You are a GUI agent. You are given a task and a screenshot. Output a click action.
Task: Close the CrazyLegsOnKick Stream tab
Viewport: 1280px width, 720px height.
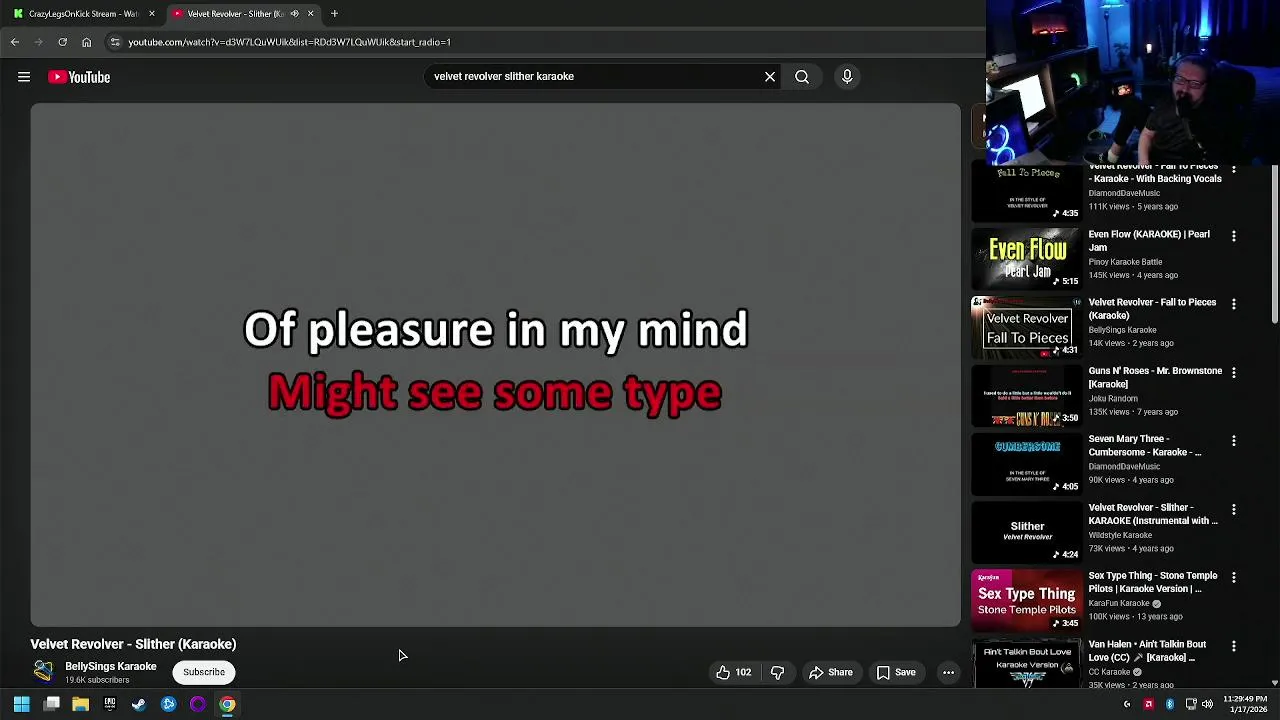[152, 14]
